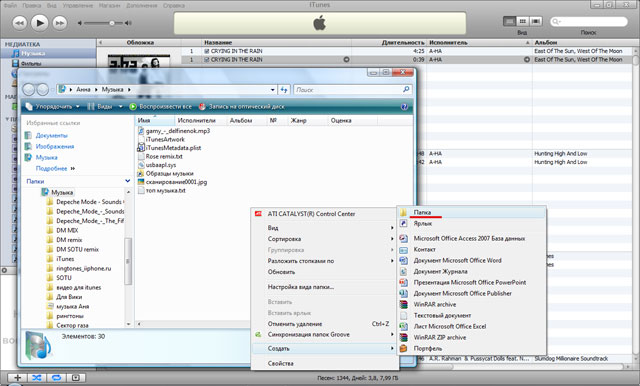
Task: Click the Explorer help question mark icon
Action: 404,106
